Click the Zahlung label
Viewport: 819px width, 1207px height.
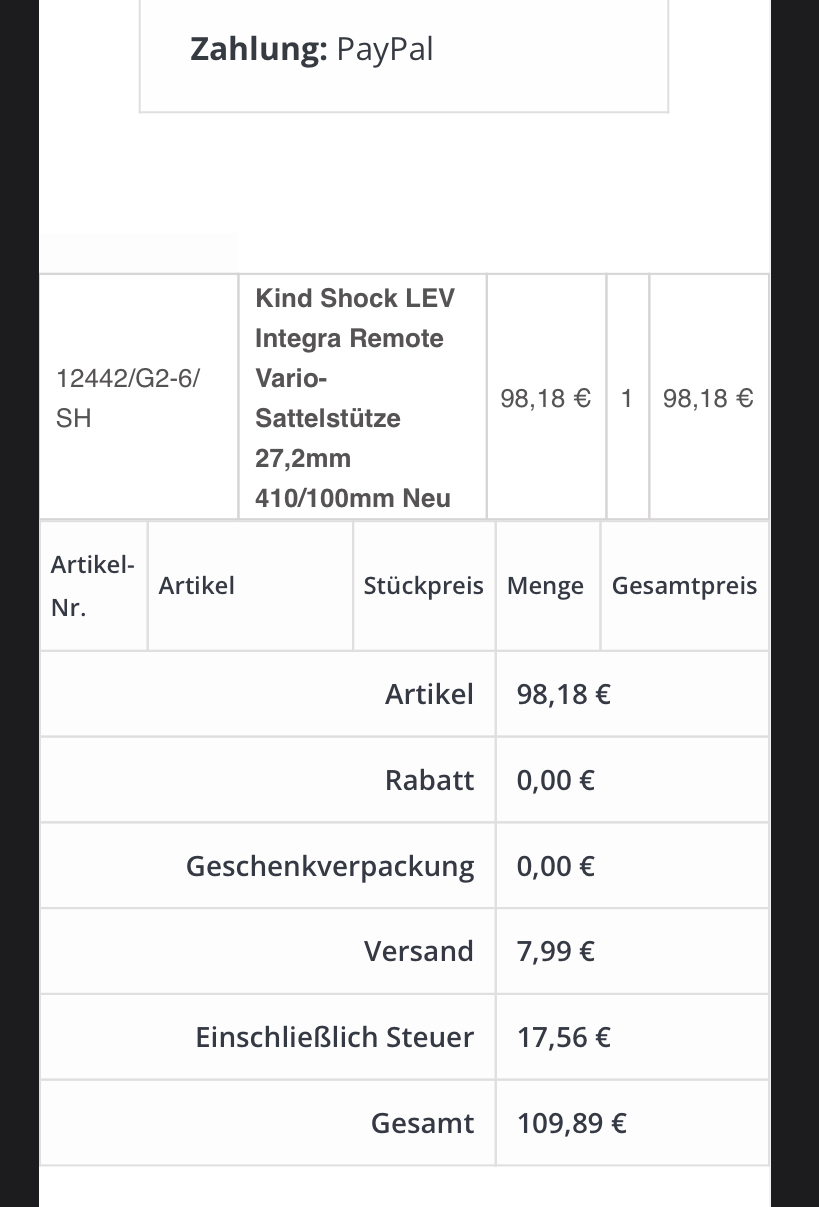258,49
